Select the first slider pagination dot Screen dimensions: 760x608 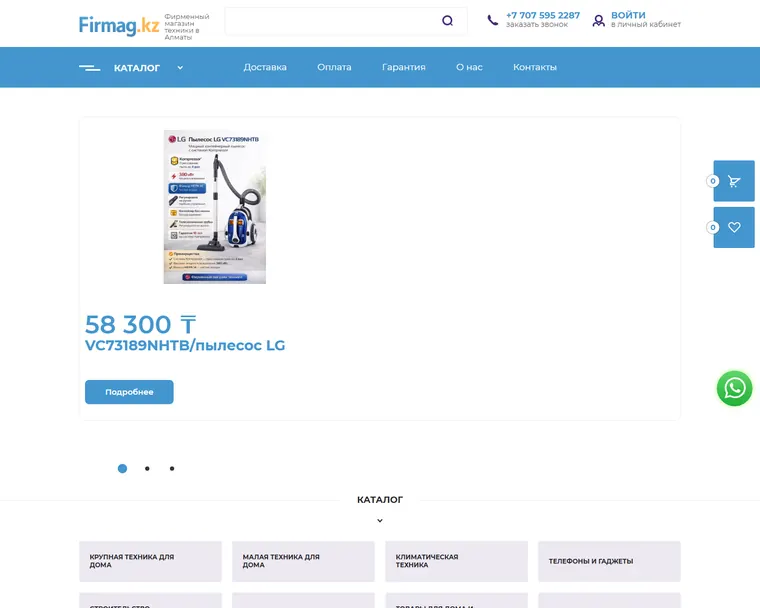[122, 468]
